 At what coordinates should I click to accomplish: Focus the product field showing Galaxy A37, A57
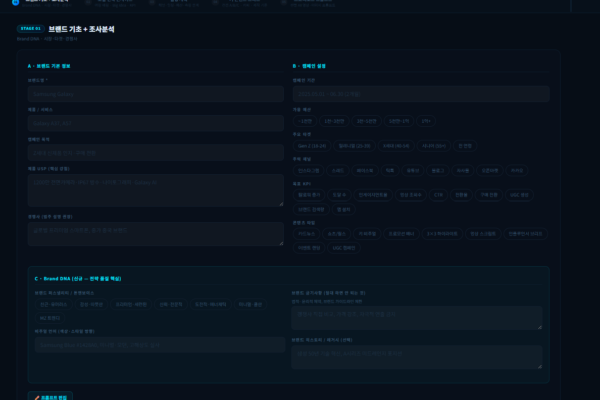click(156, 123)
